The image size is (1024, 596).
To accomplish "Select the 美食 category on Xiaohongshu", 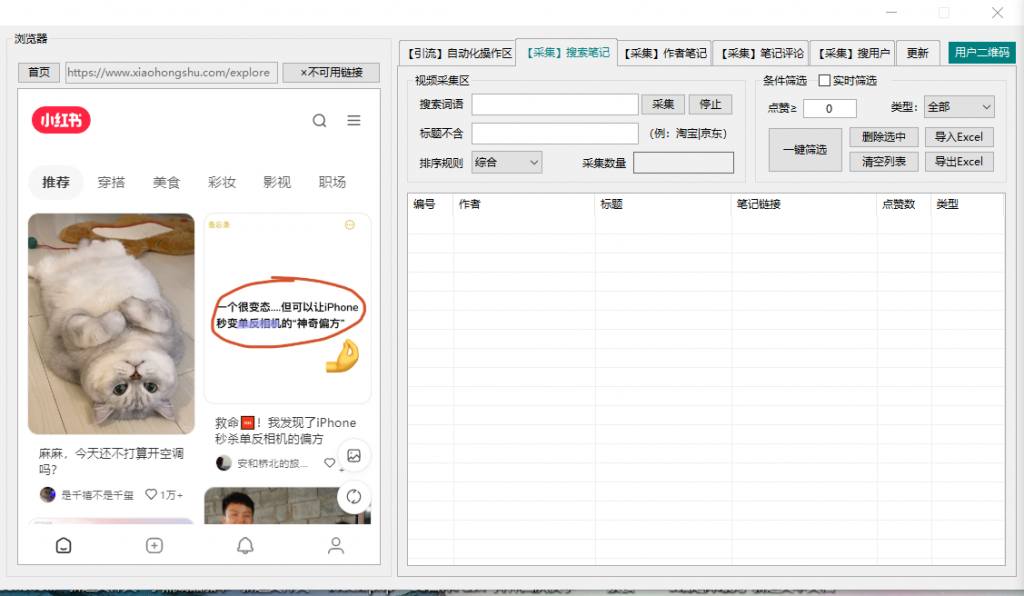I will pyautogui.click(x=166, y=182).
